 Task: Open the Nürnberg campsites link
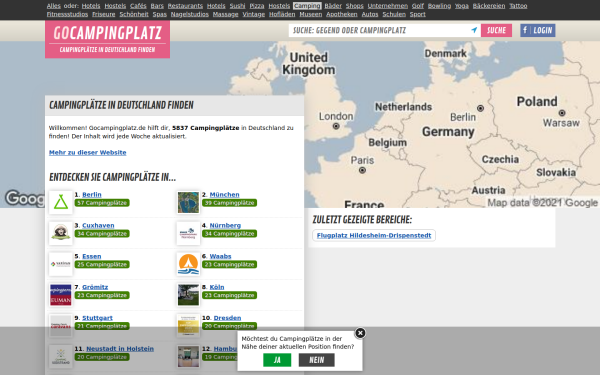point(225,225)
